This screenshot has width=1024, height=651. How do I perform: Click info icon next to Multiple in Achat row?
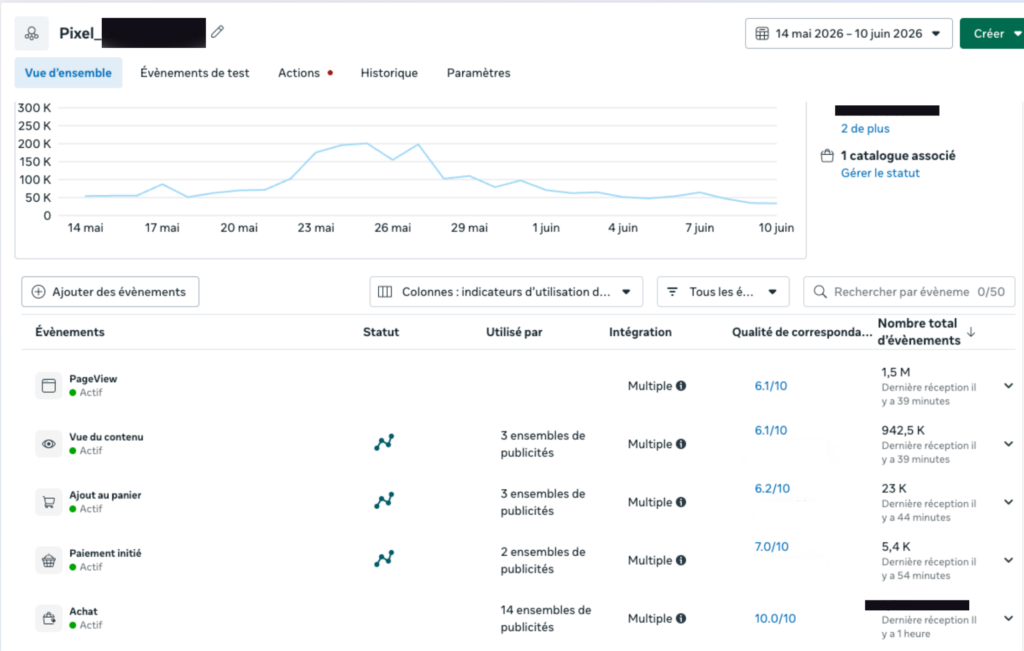[x=681, y=618]
